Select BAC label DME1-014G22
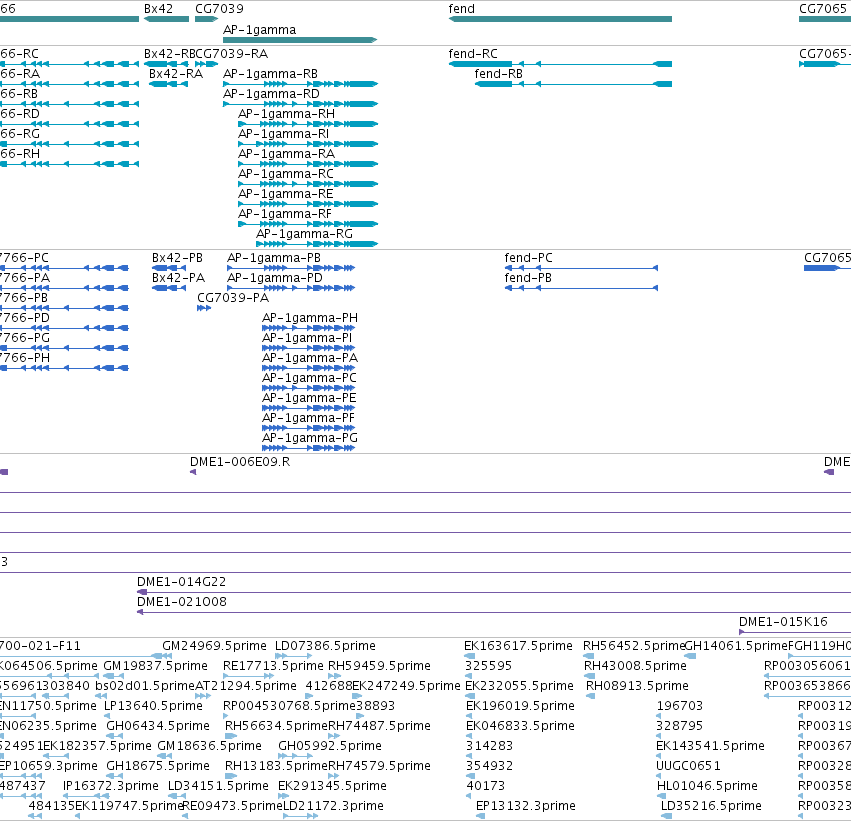The width and height of the screenshot is (851, 821). pyautogui.click(x=181, y=582)
